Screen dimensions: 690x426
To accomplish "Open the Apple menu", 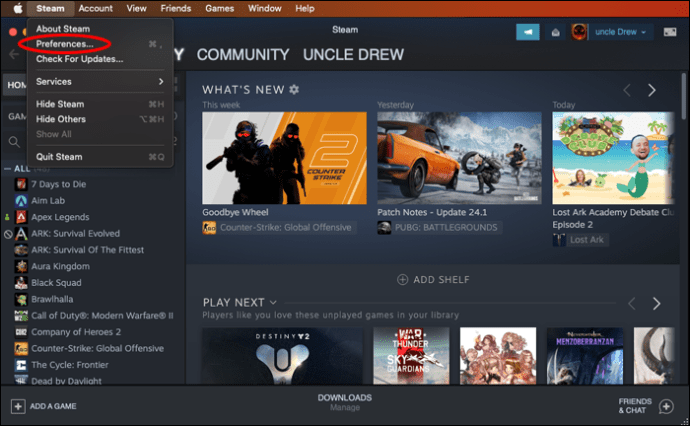I will (x=18, y=8).
